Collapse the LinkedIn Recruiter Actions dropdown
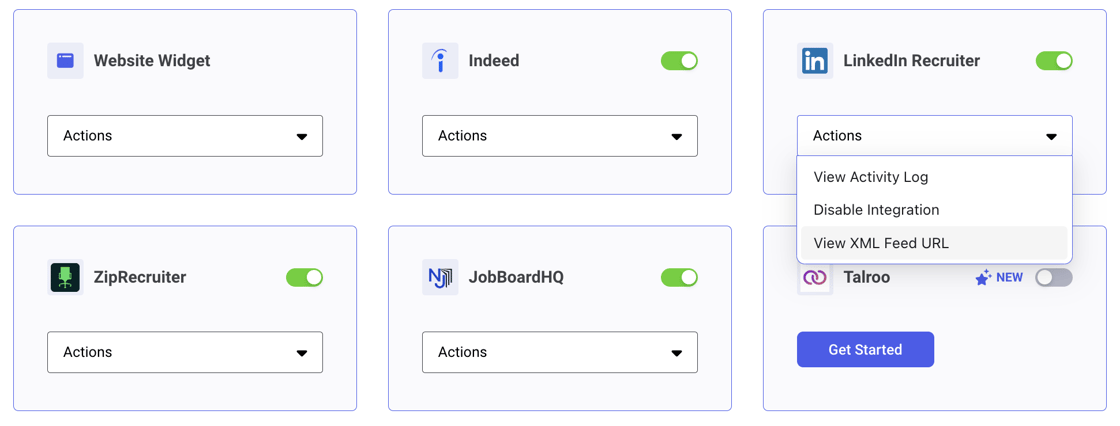Screen dimensions: 1120x426 pos(934,136)
